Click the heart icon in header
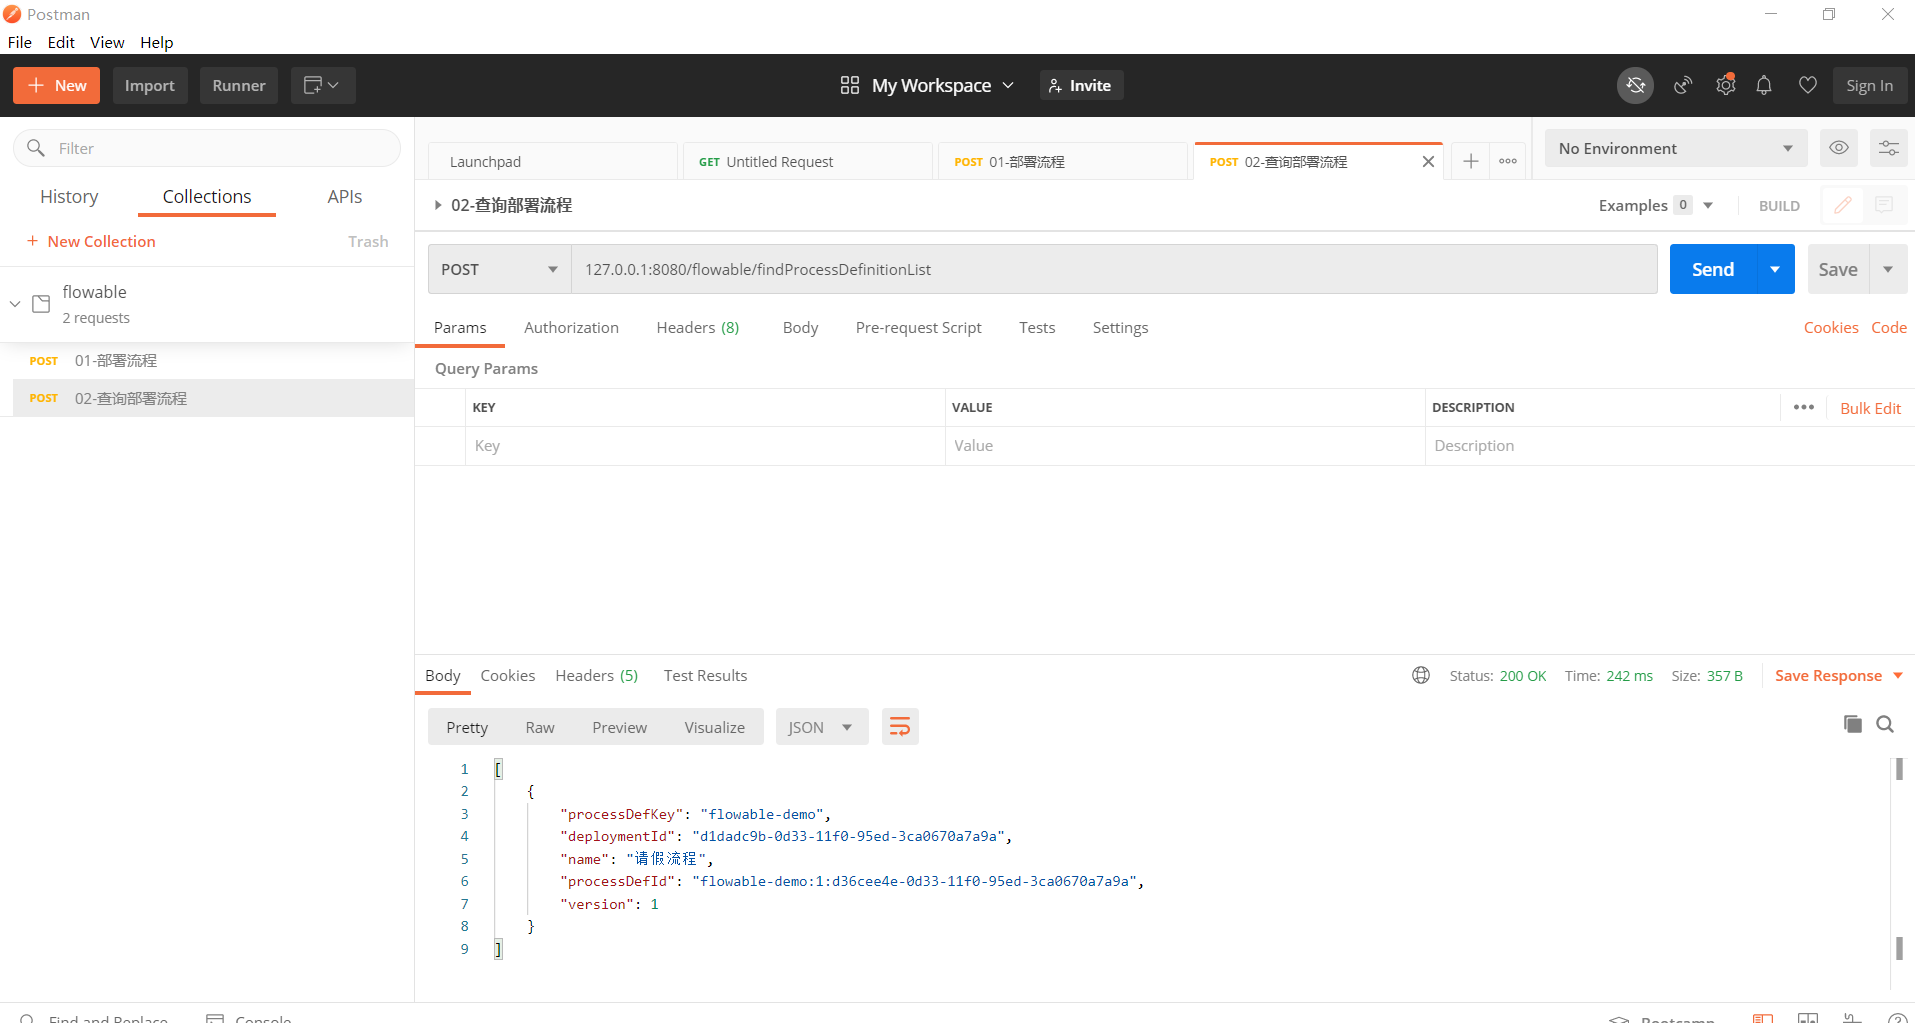 click(x=1807, y=86)
